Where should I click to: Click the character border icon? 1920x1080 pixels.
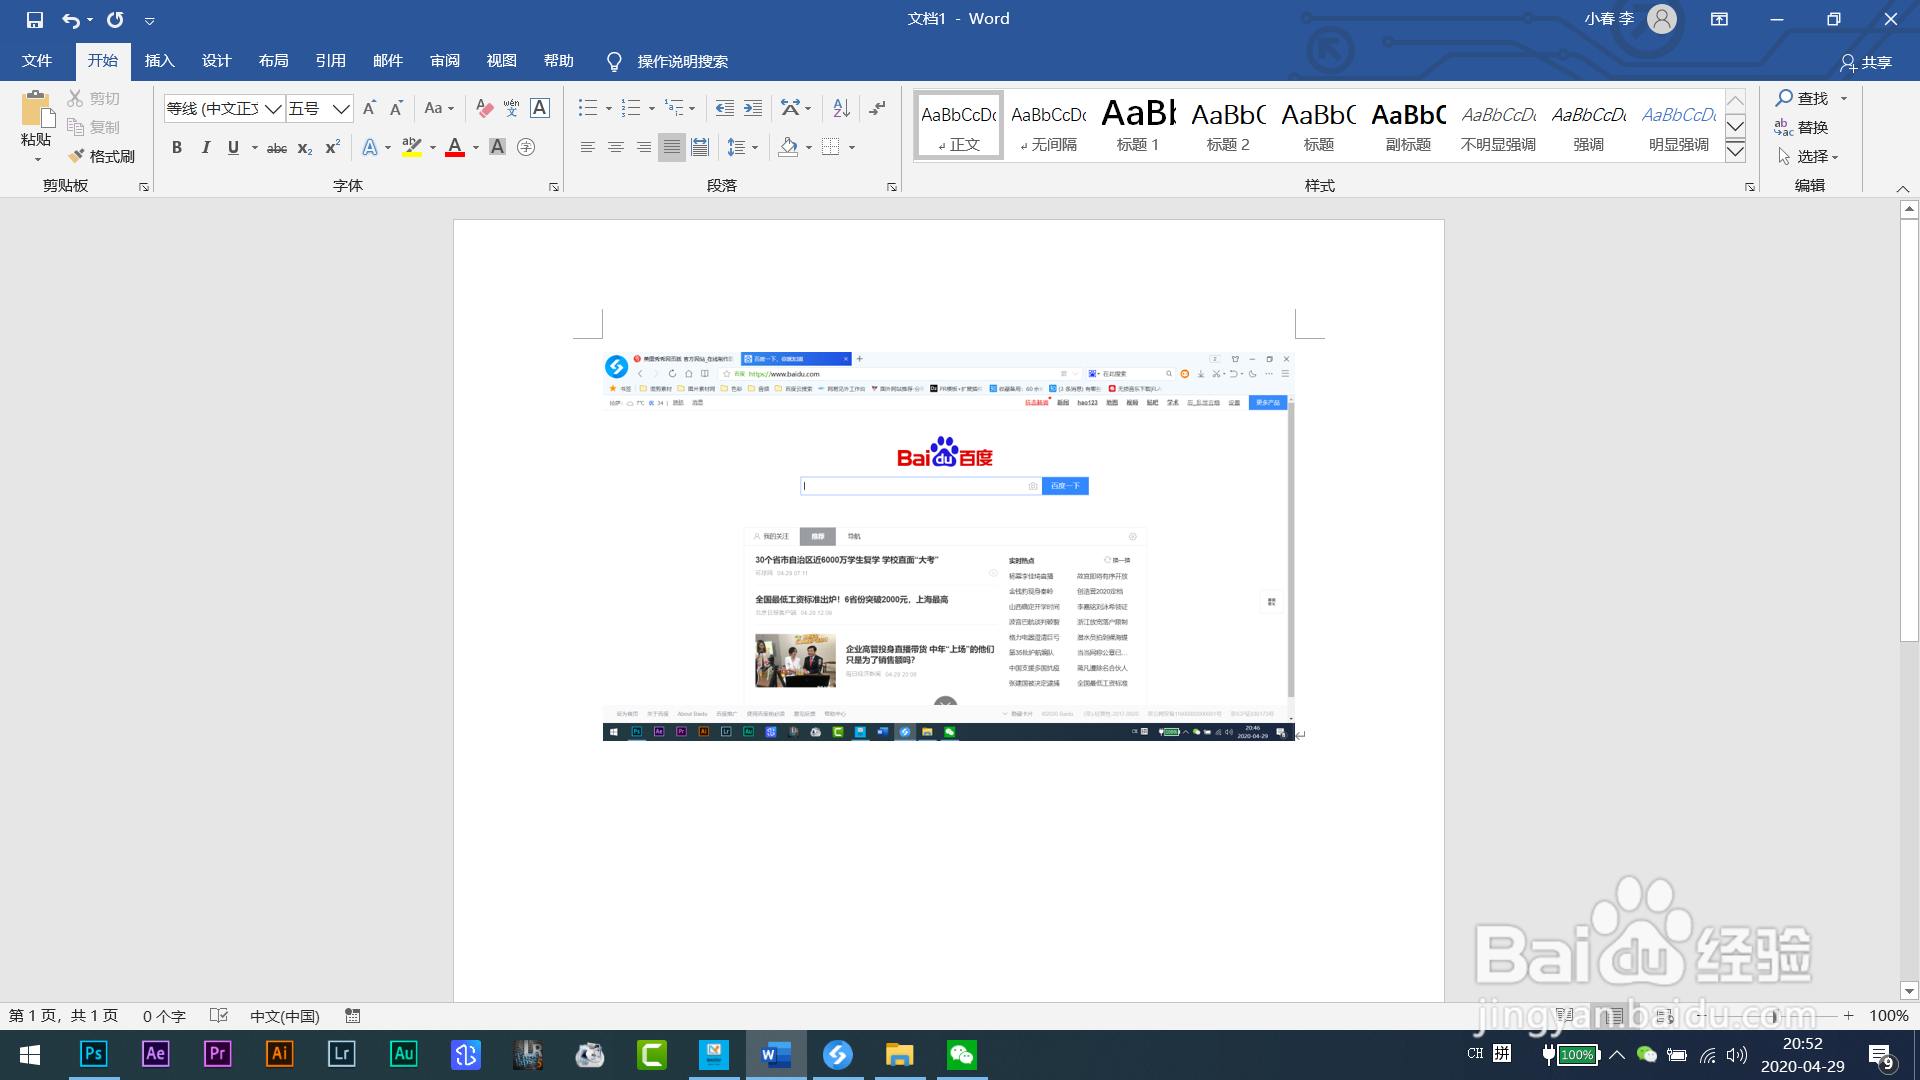(540, 108)
